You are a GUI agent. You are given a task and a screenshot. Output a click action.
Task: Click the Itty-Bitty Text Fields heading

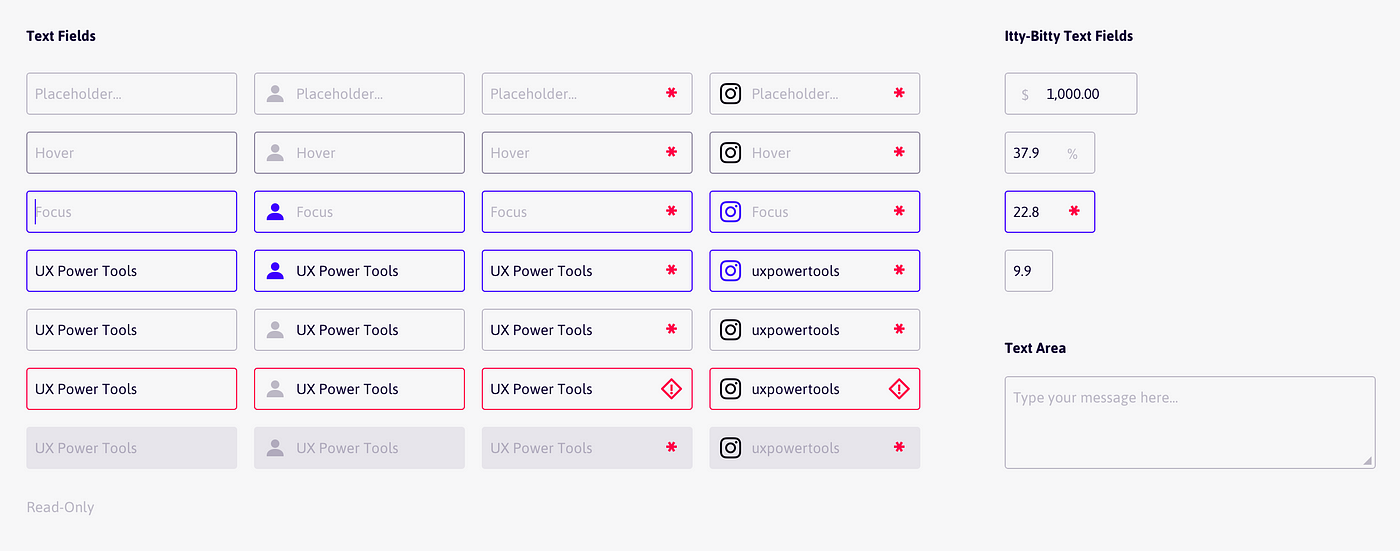click(x=1069, y=36)
